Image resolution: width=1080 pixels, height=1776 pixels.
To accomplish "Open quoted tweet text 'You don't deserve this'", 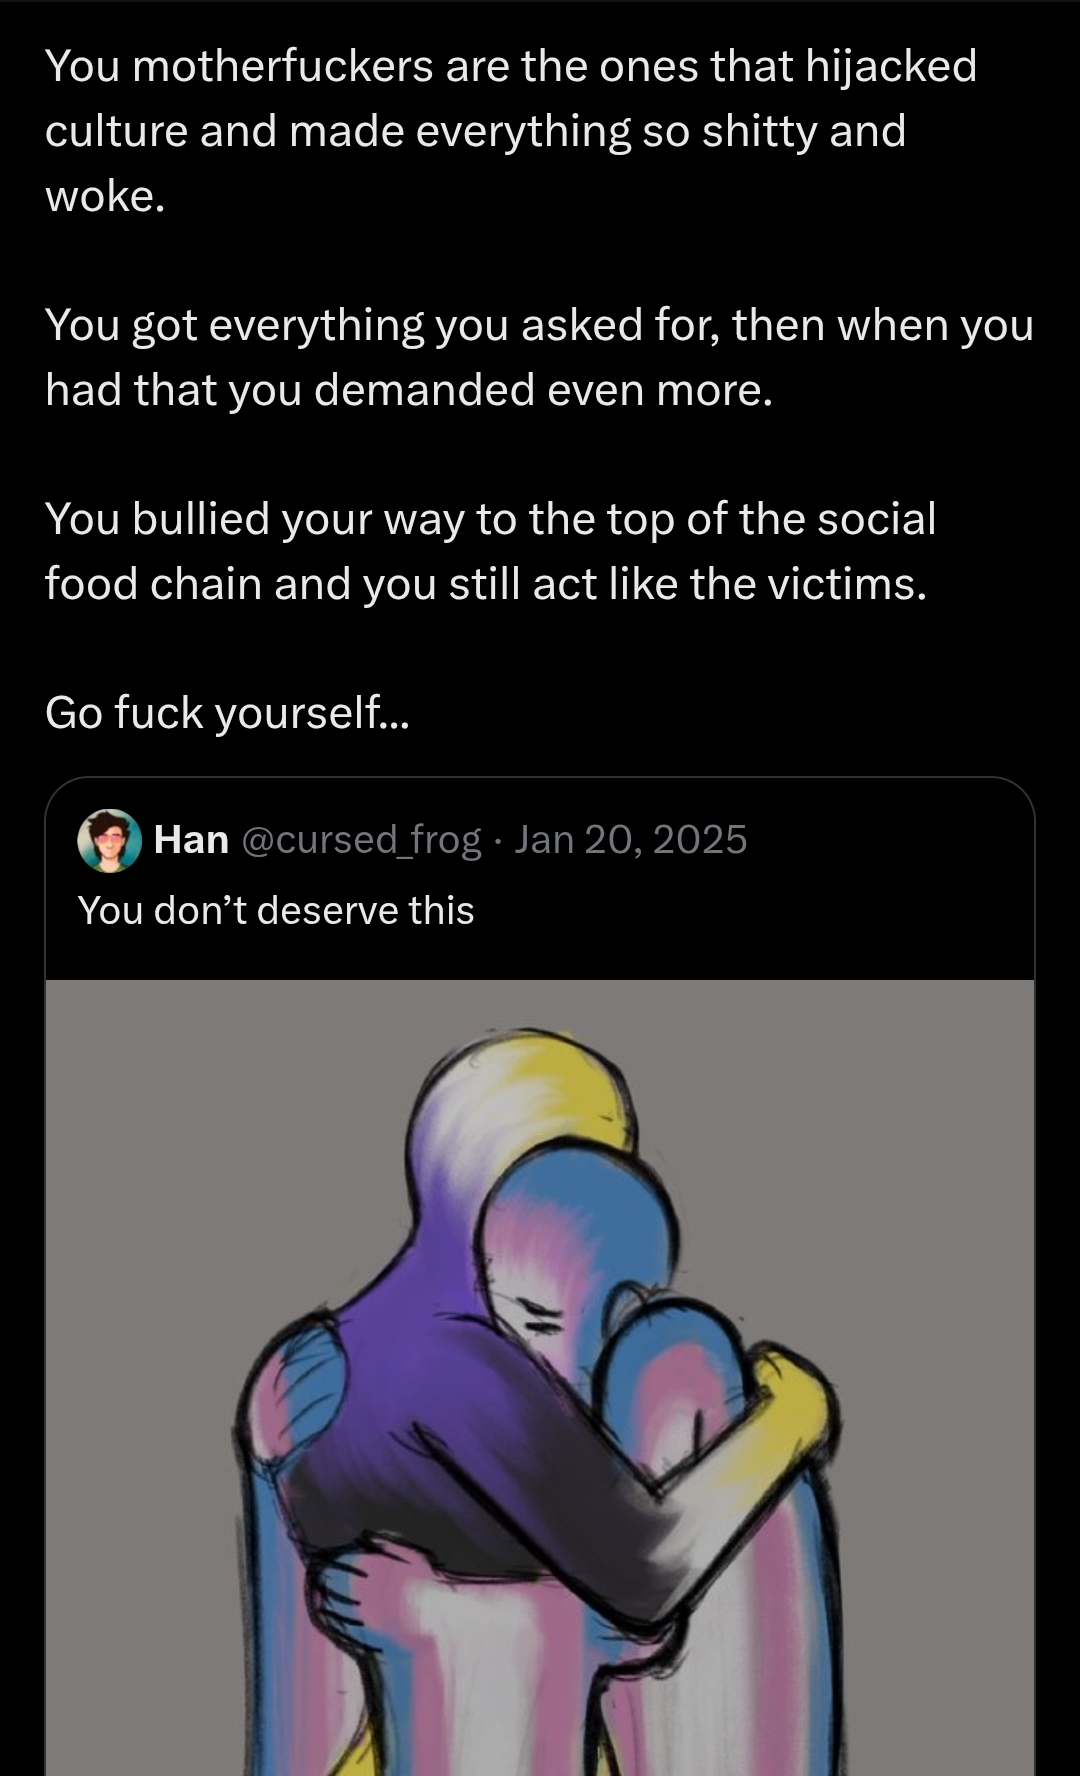I will [x=276, y=911].
